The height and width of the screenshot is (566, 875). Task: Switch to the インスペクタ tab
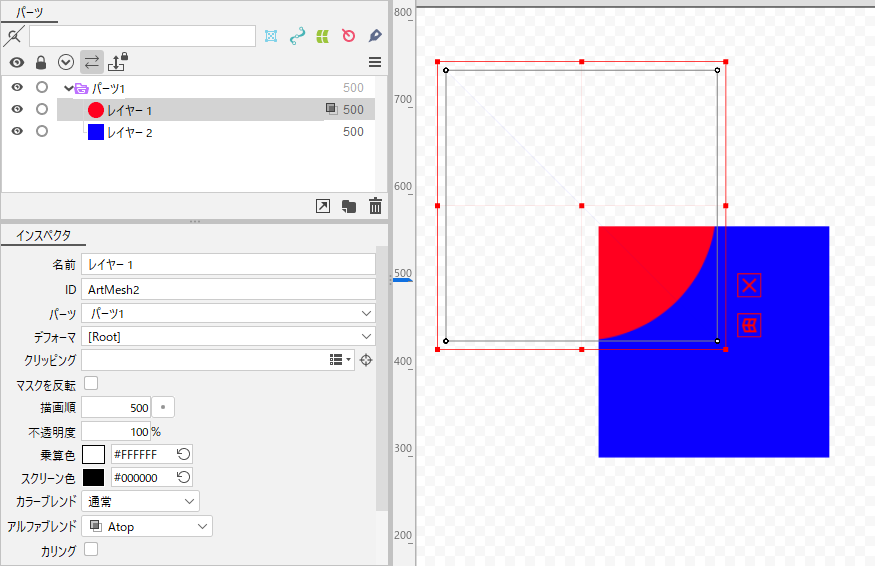click(44, 236)
